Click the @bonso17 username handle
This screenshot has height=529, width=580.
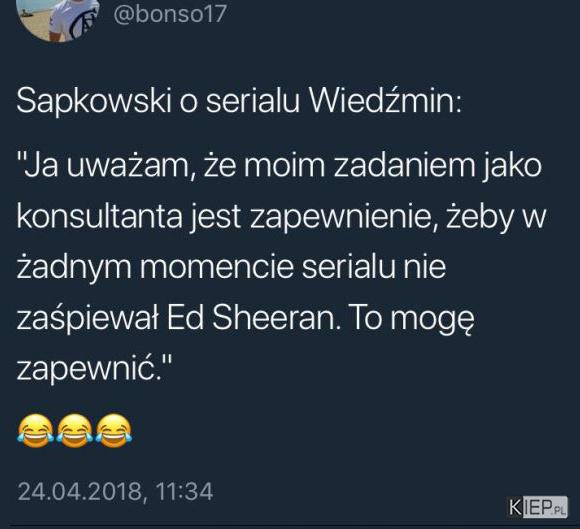pos(170,14)
